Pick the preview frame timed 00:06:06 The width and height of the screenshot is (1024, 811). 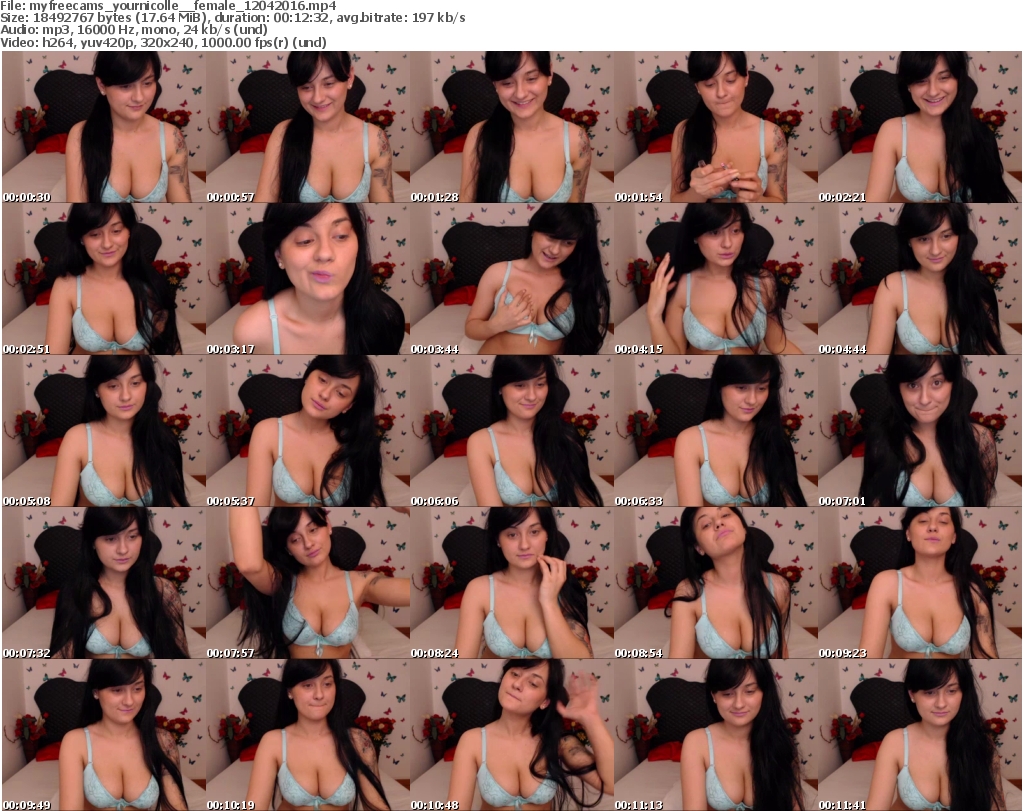(512, 431)
